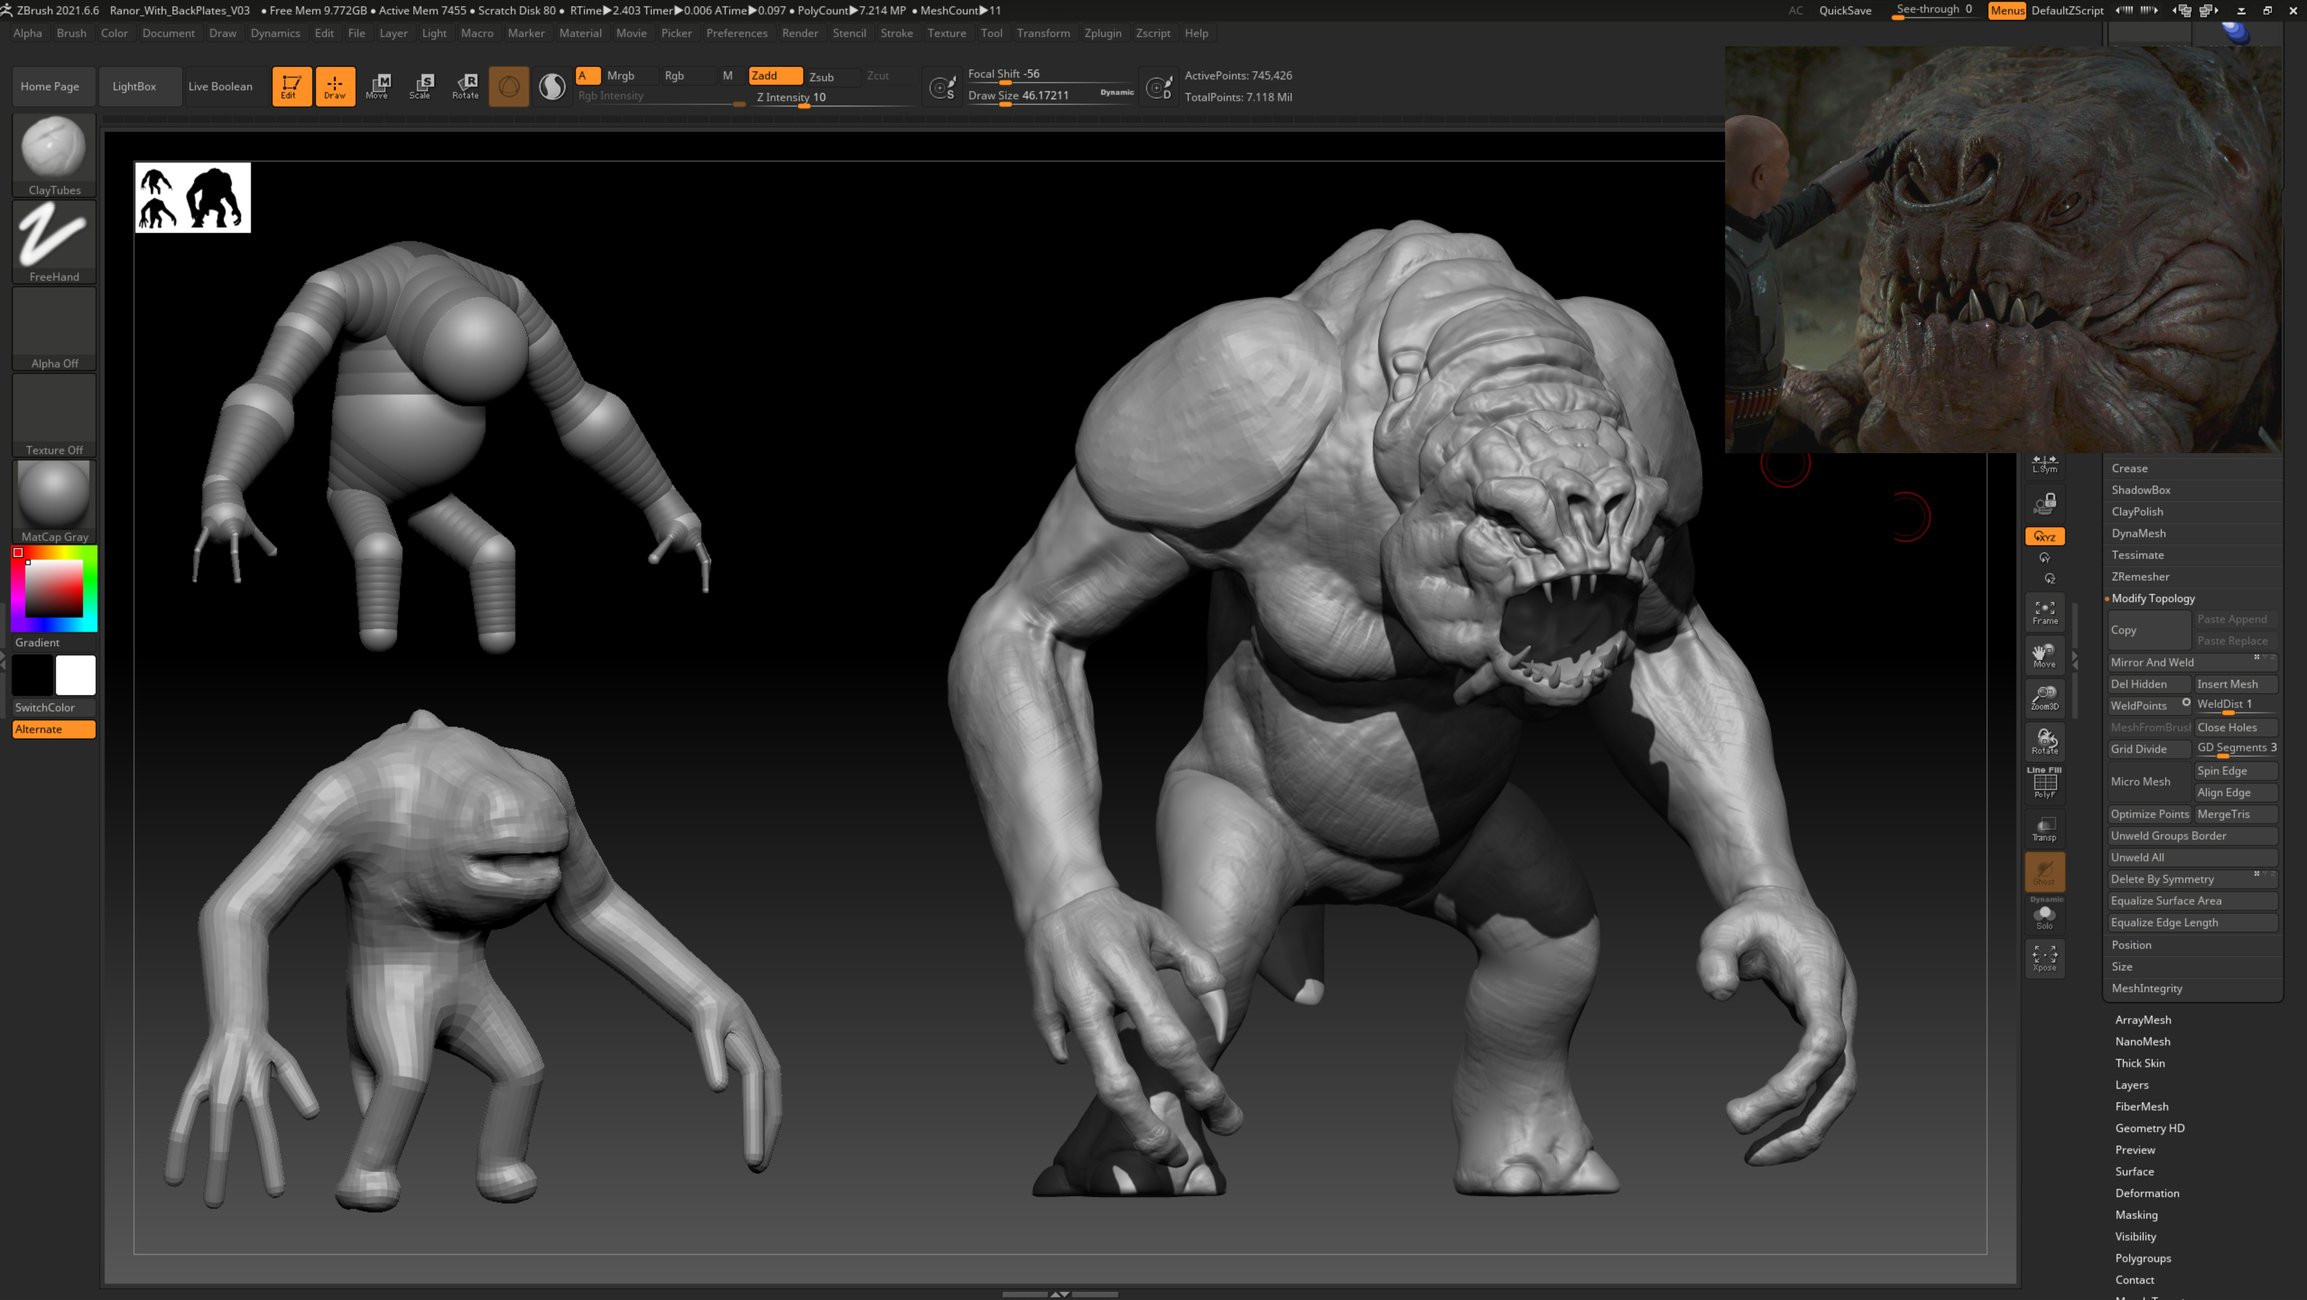
Task: Click the Zoom3D icon
Action: coord(2045,698)
